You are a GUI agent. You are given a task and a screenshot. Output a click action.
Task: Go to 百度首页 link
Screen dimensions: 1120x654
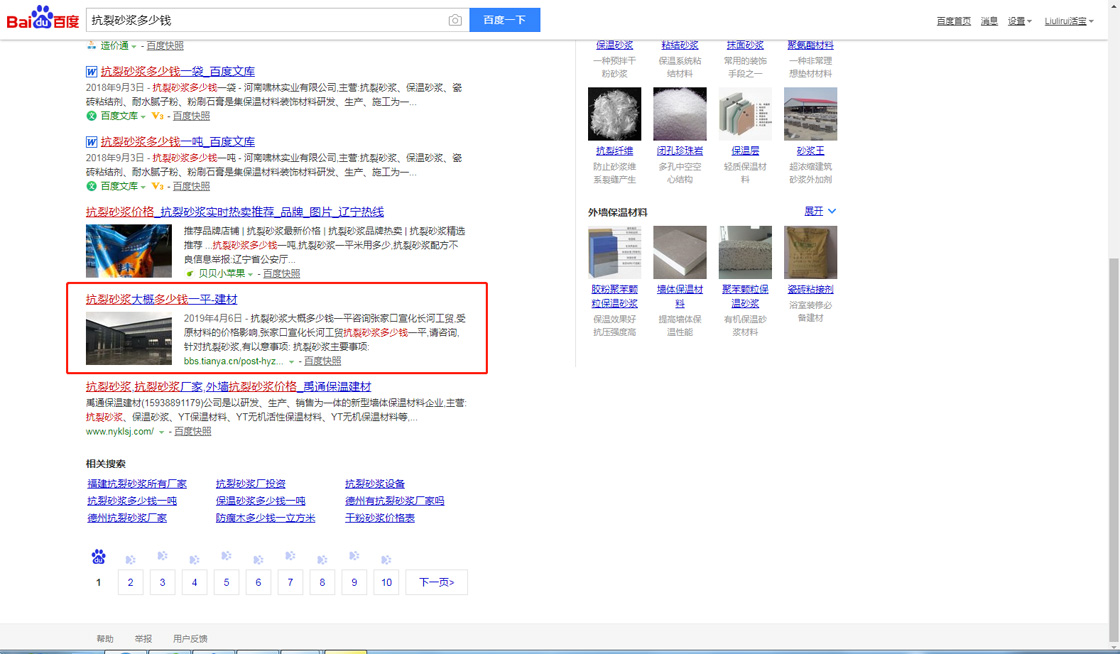tap(954, 21)
